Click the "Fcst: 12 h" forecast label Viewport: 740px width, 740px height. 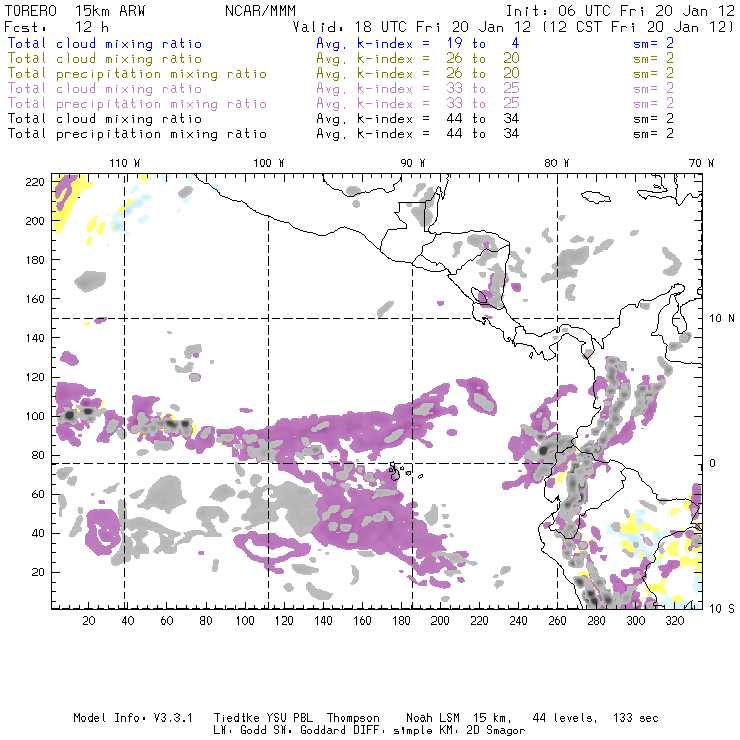point(56,27)
